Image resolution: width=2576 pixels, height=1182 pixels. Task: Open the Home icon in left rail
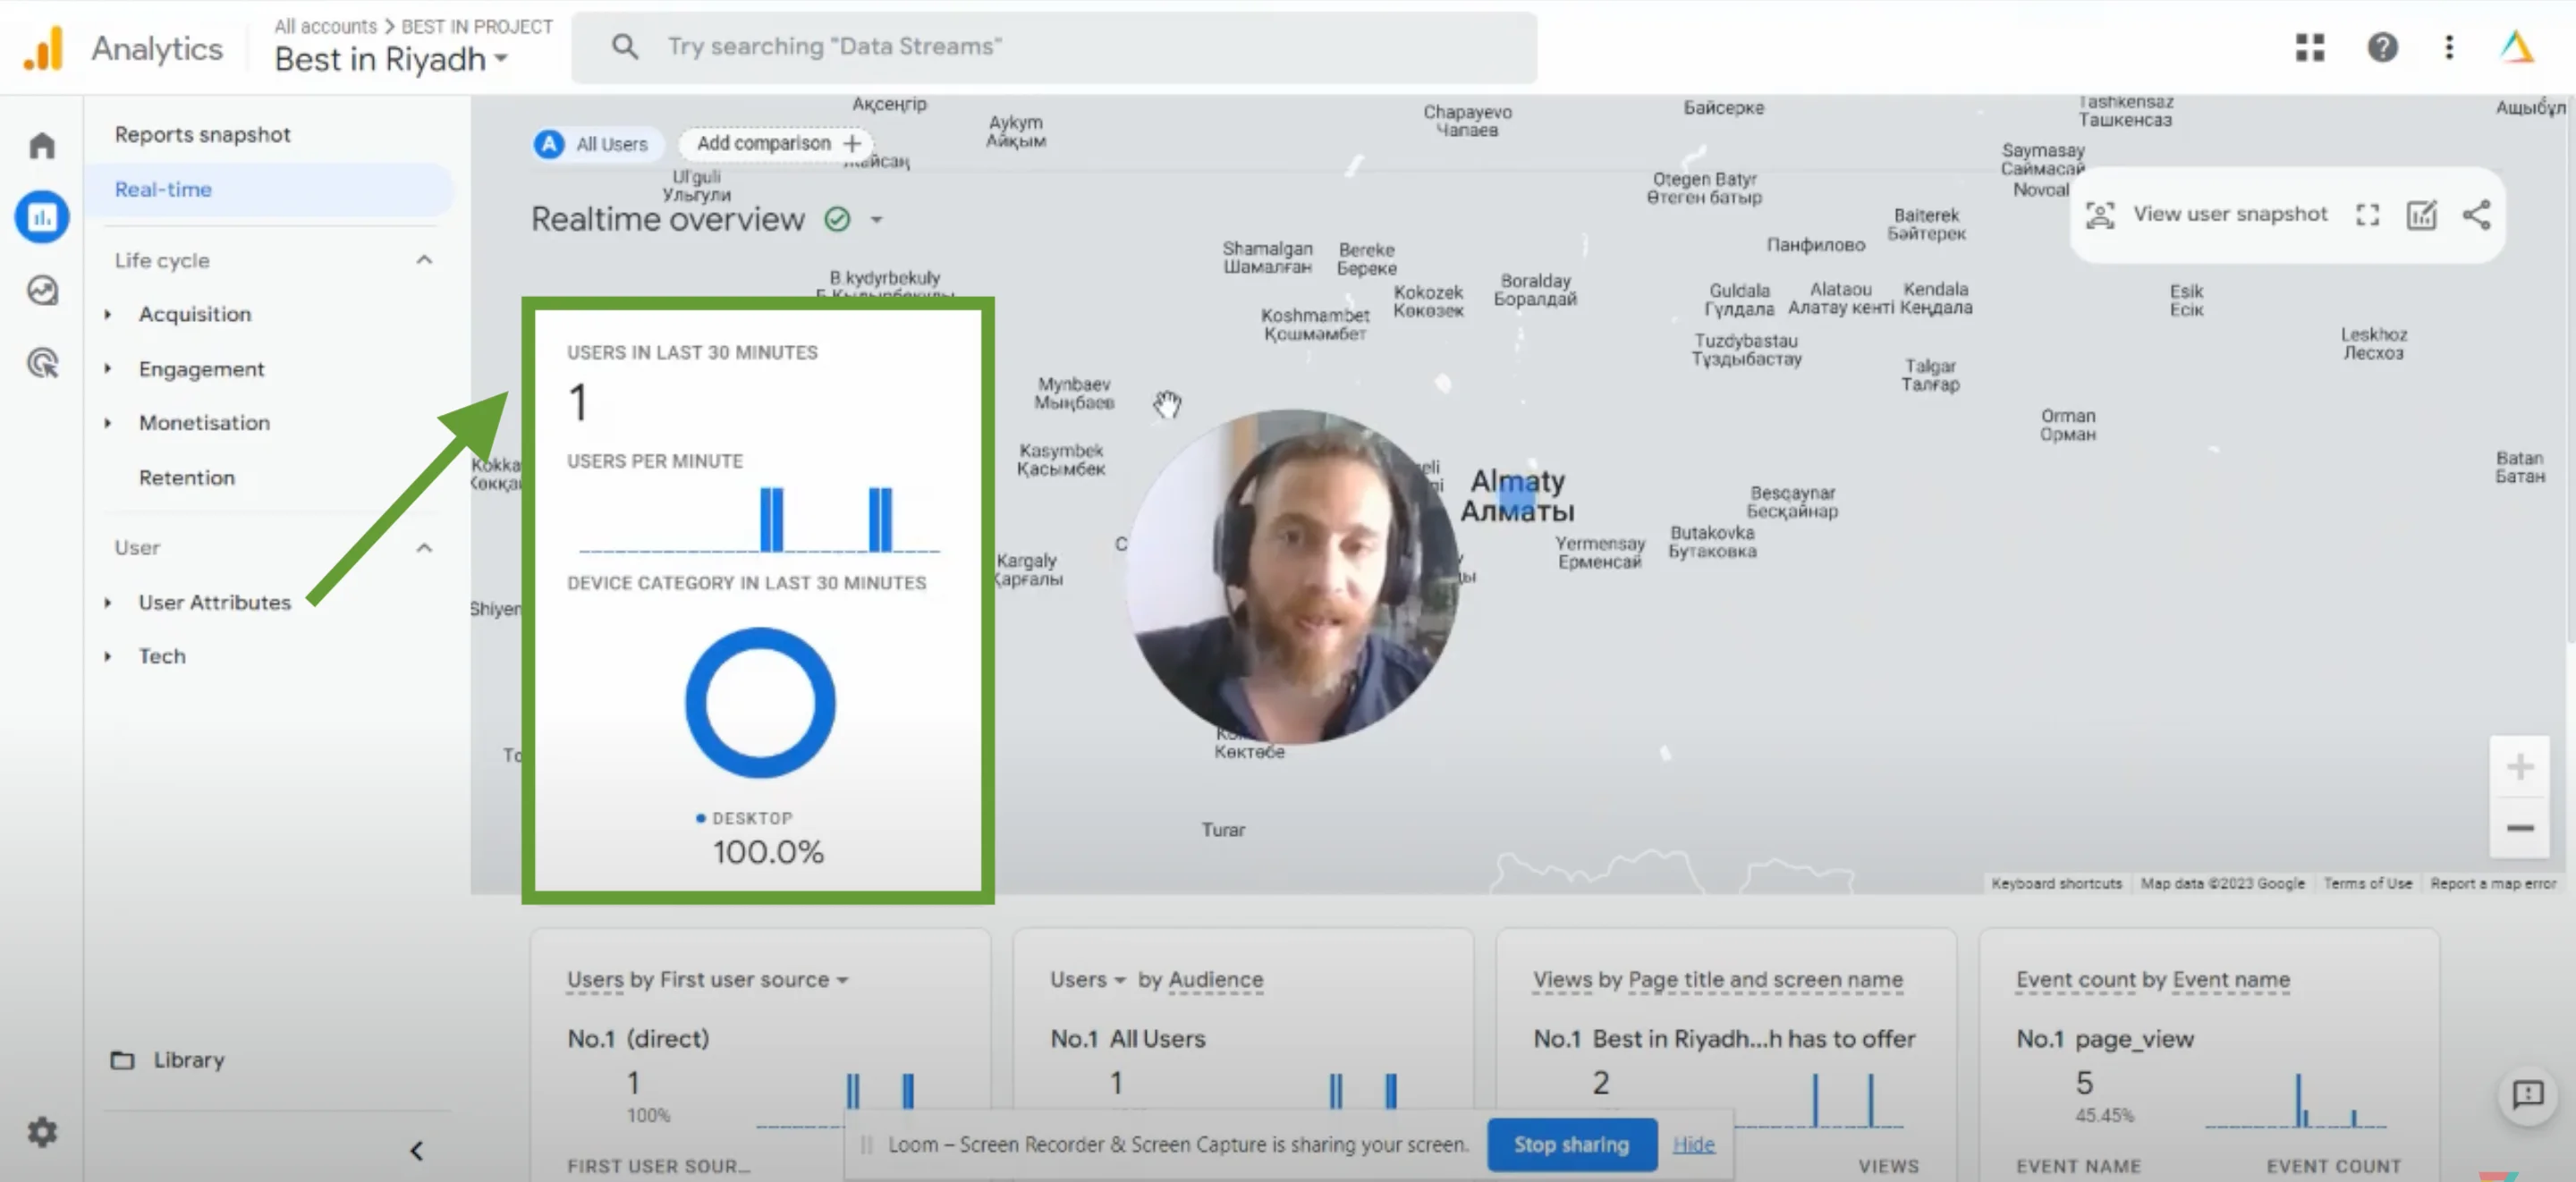[x=42, y=146]
